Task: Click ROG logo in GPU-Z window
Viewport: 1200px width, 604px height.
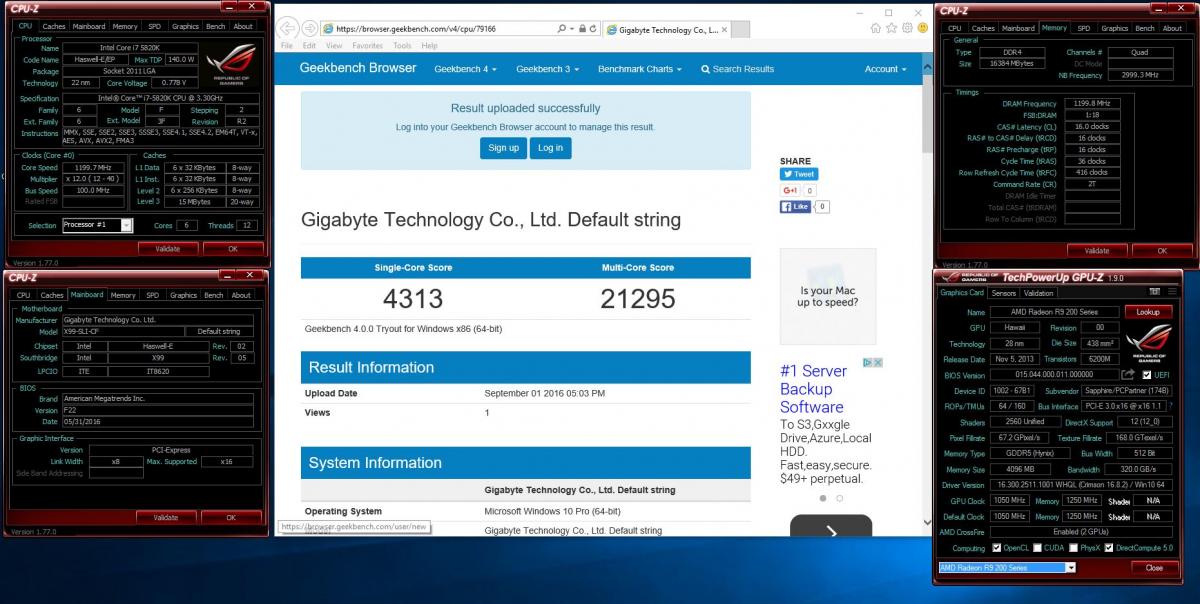Action: click(x=1148, y=343)
